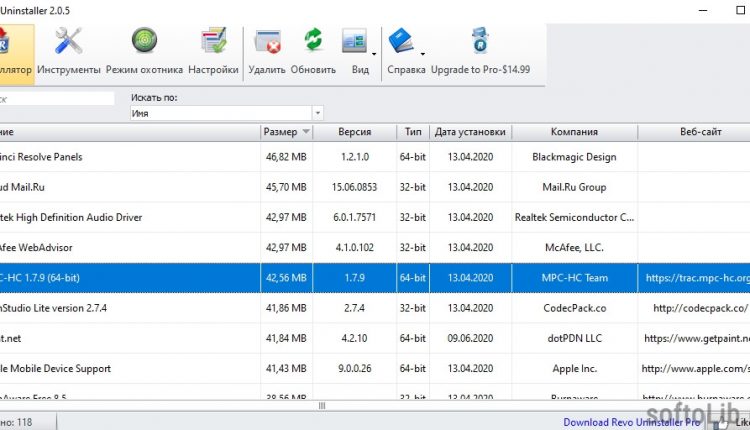Focus the search input field
The image size is (750, 430).
point(56,99)
